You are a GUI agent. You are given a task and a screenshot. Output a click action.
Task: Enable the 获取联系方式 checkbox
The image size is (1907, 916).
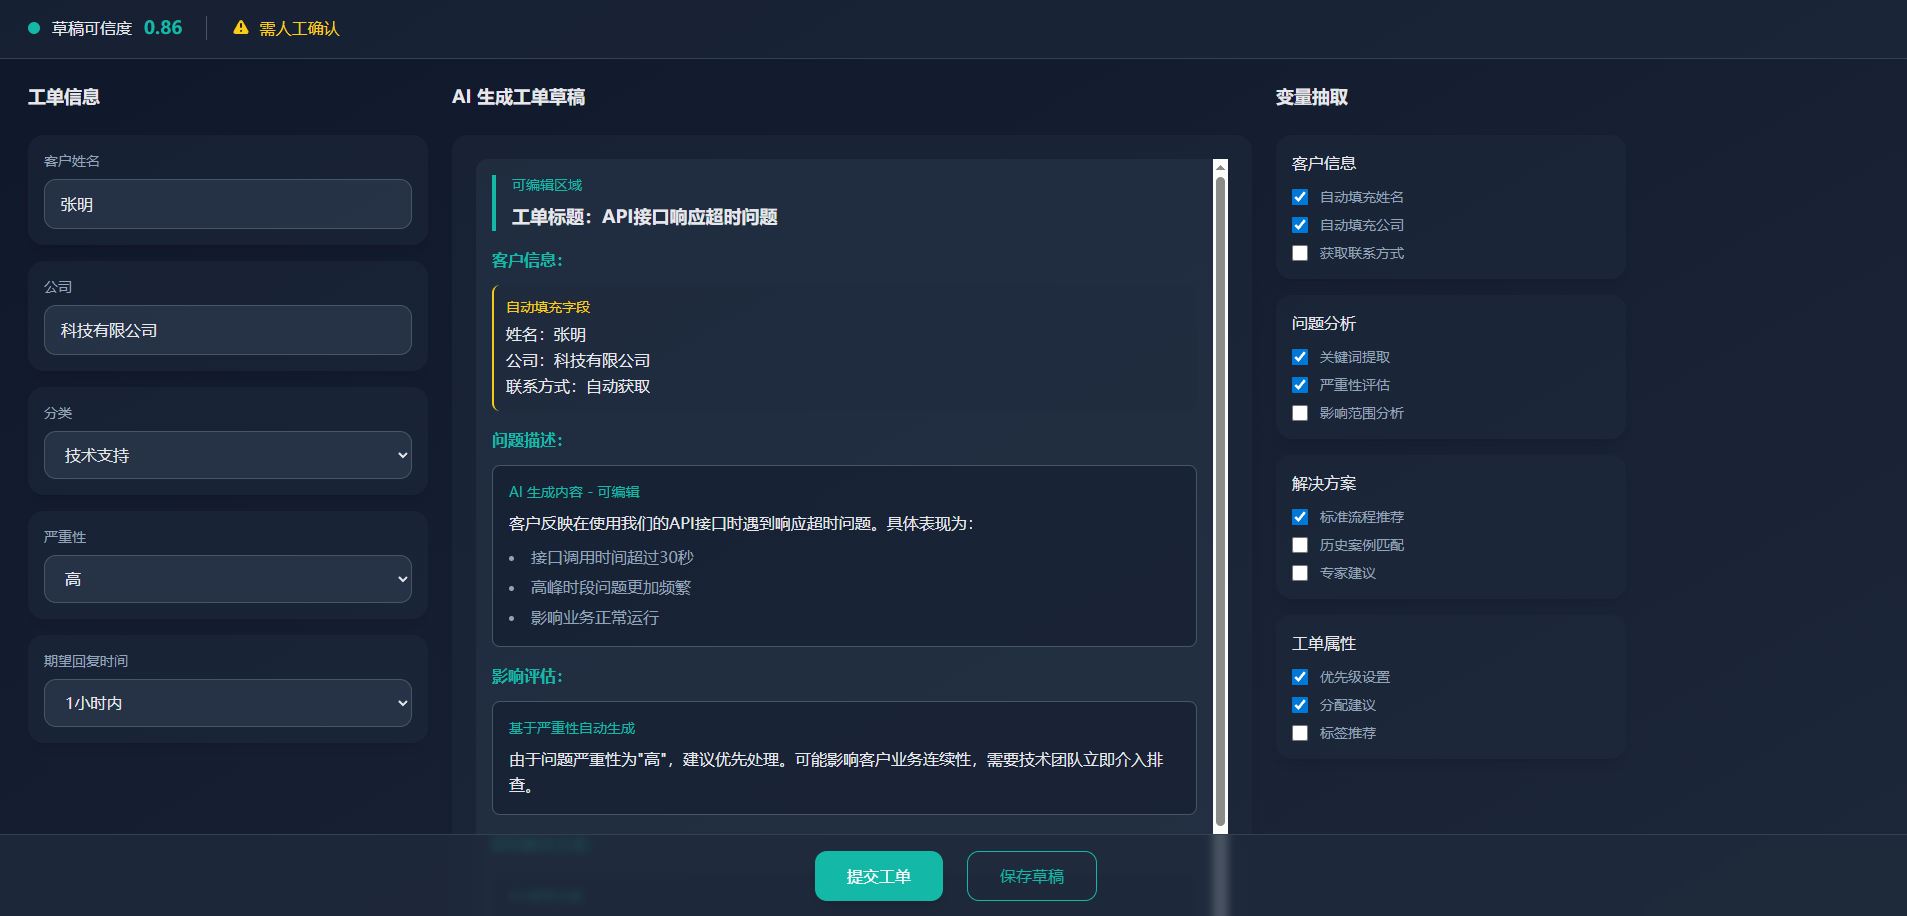click(x=1300, y=253)
